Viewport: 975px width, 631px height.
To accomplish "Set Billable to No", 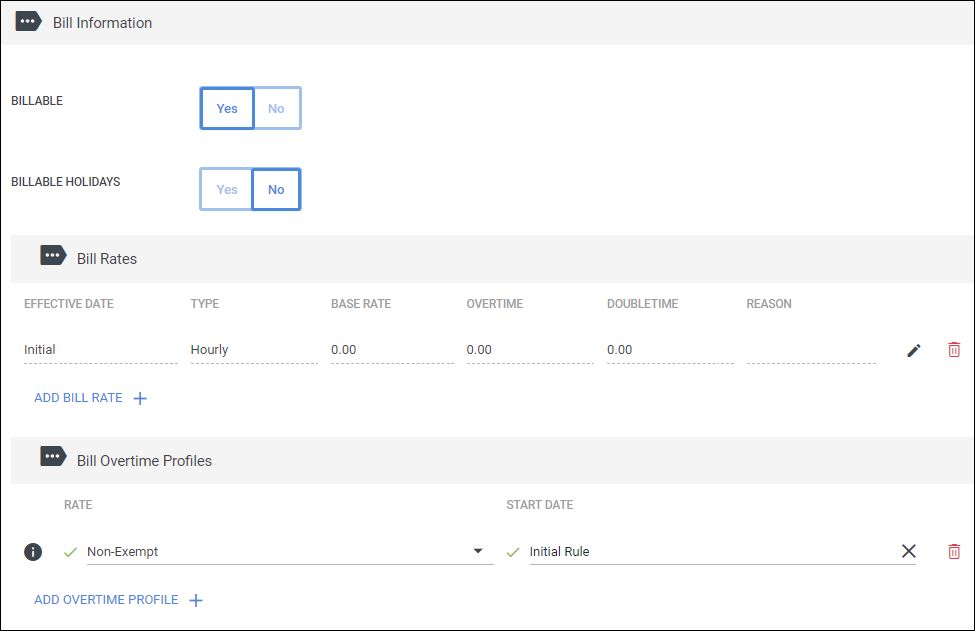I will pos(277,108).
